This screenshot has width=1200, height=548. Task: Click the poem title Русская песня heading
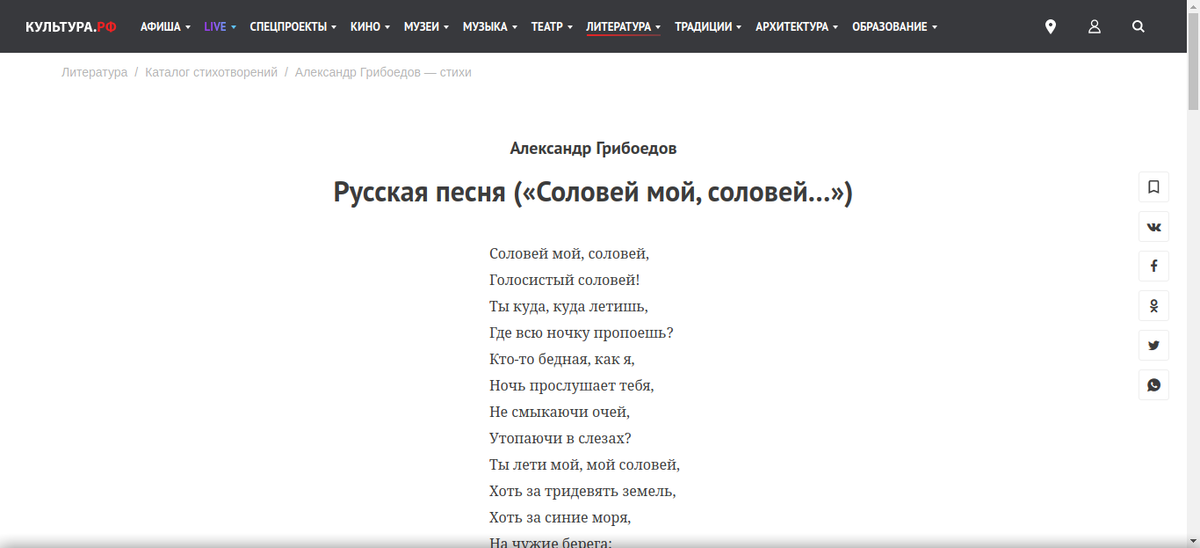[593, 191]
